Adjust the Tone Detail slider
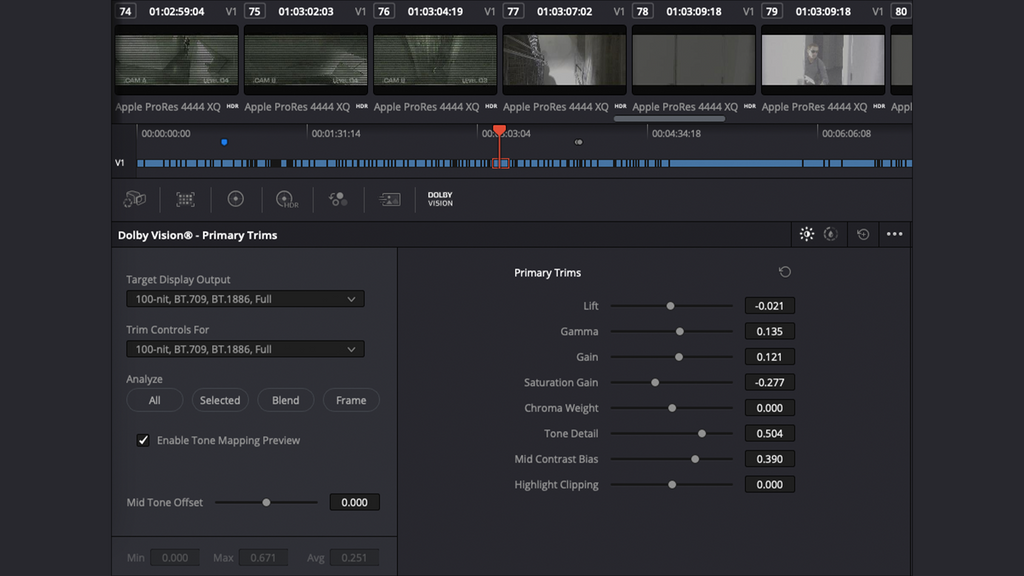This screenshot has width=1024, height=576. coord(702,433)
